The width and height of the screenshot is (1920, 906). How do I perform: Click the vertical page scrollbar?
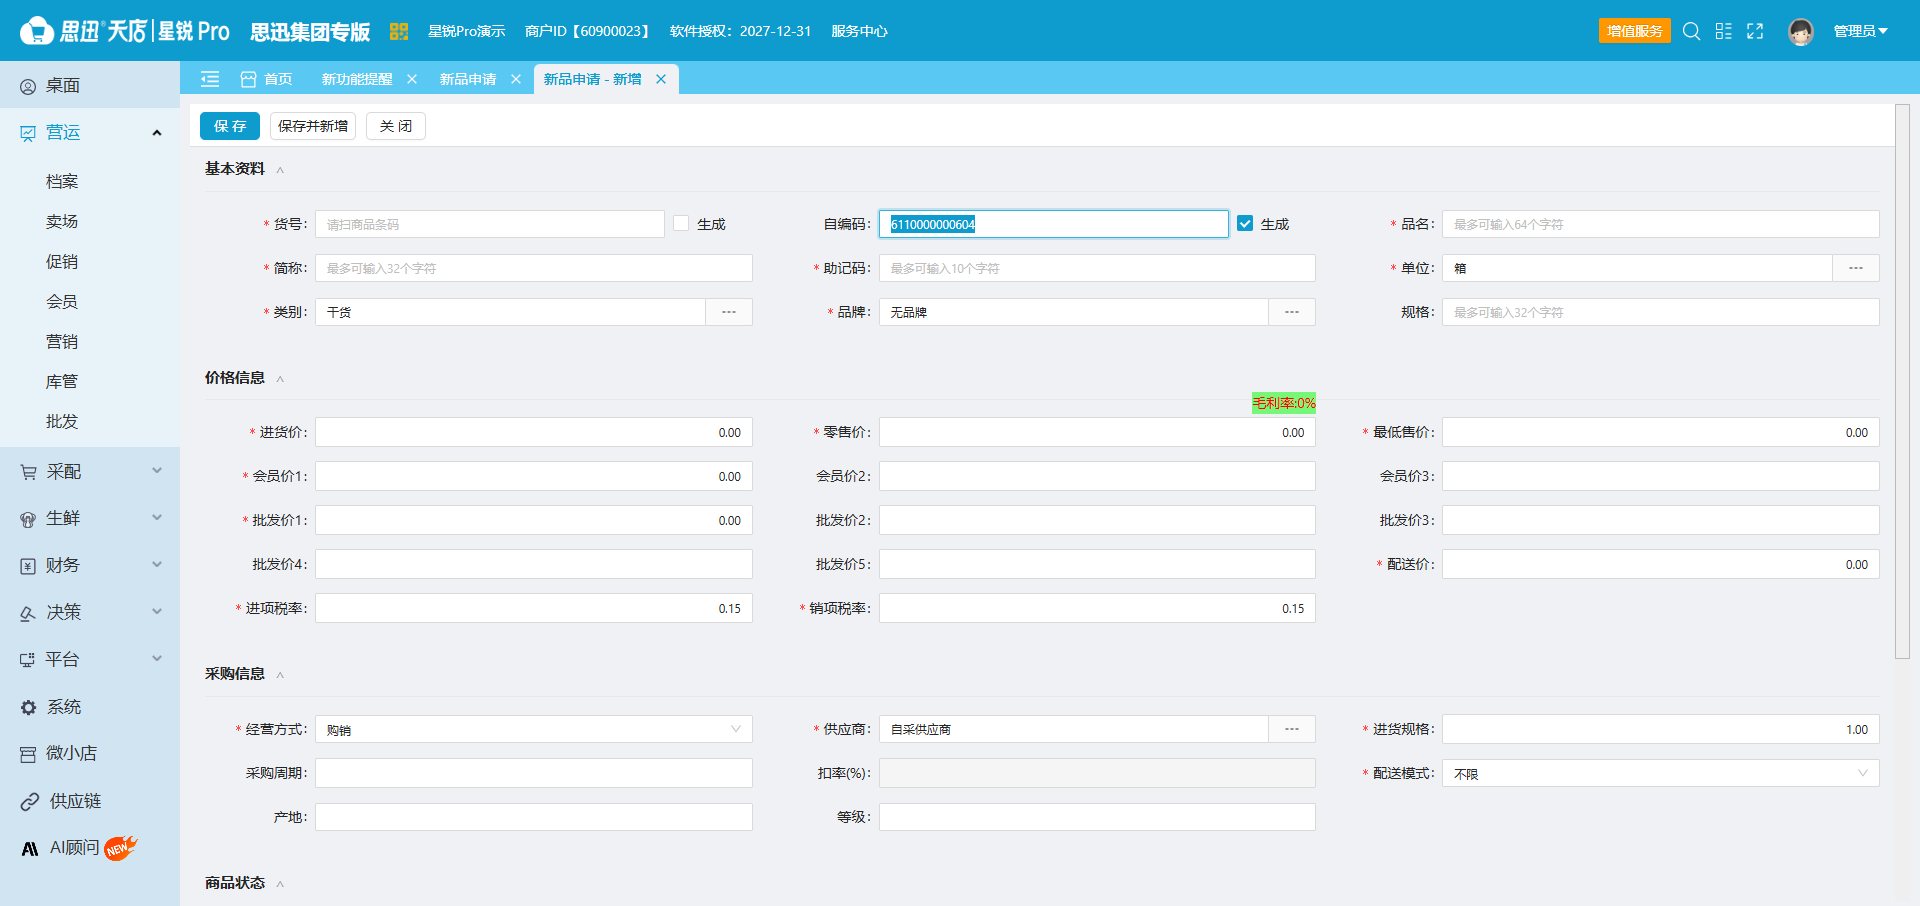click(1902, 382)
